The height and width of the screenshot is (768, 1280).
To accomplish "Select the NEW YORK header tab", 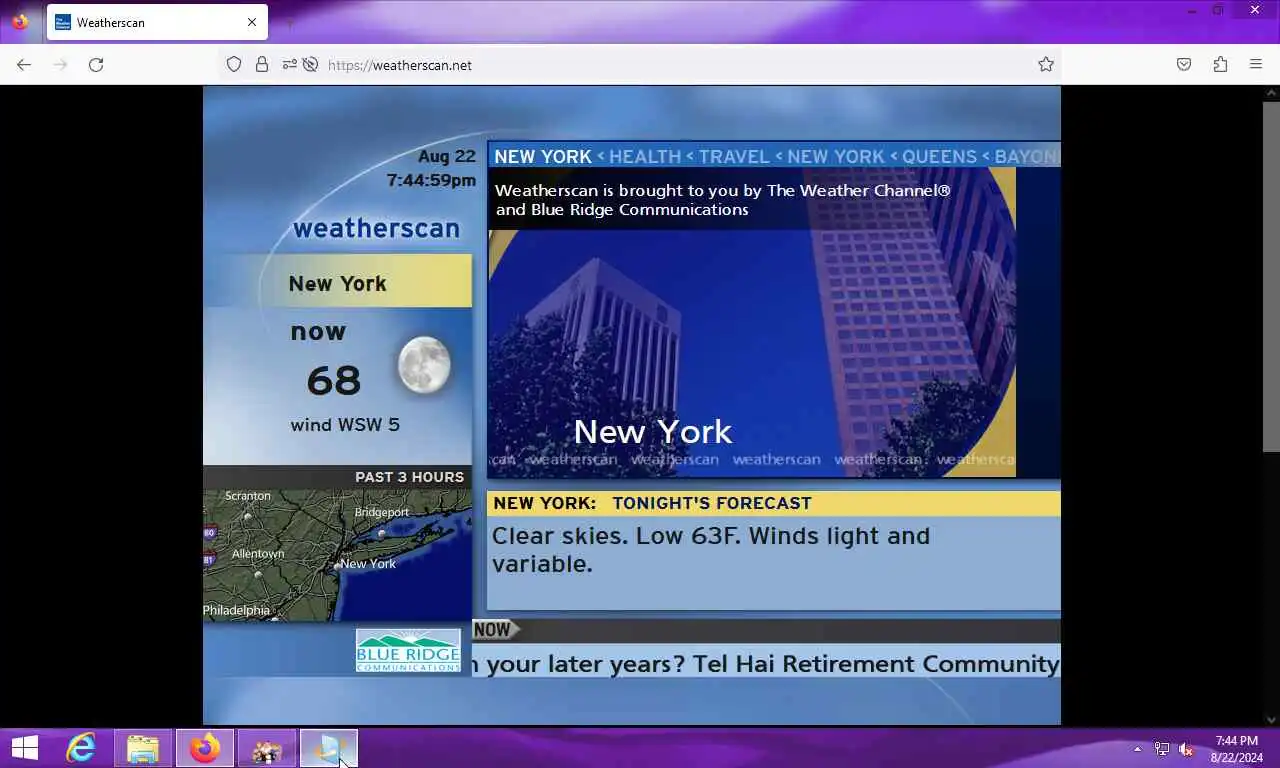I will [x=542, y=156].
